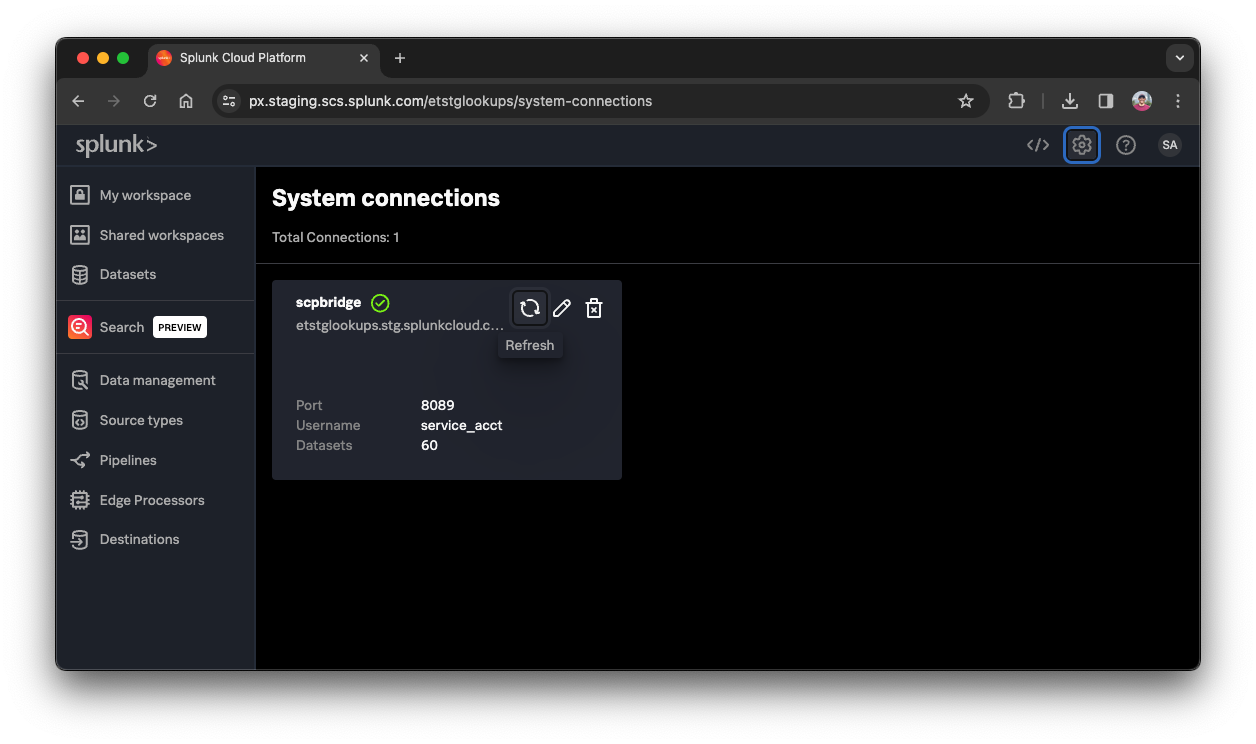The width and height of the screenshot is (1256, 744).
Task: Open the code editor brackets icon
Action: 1038,145
